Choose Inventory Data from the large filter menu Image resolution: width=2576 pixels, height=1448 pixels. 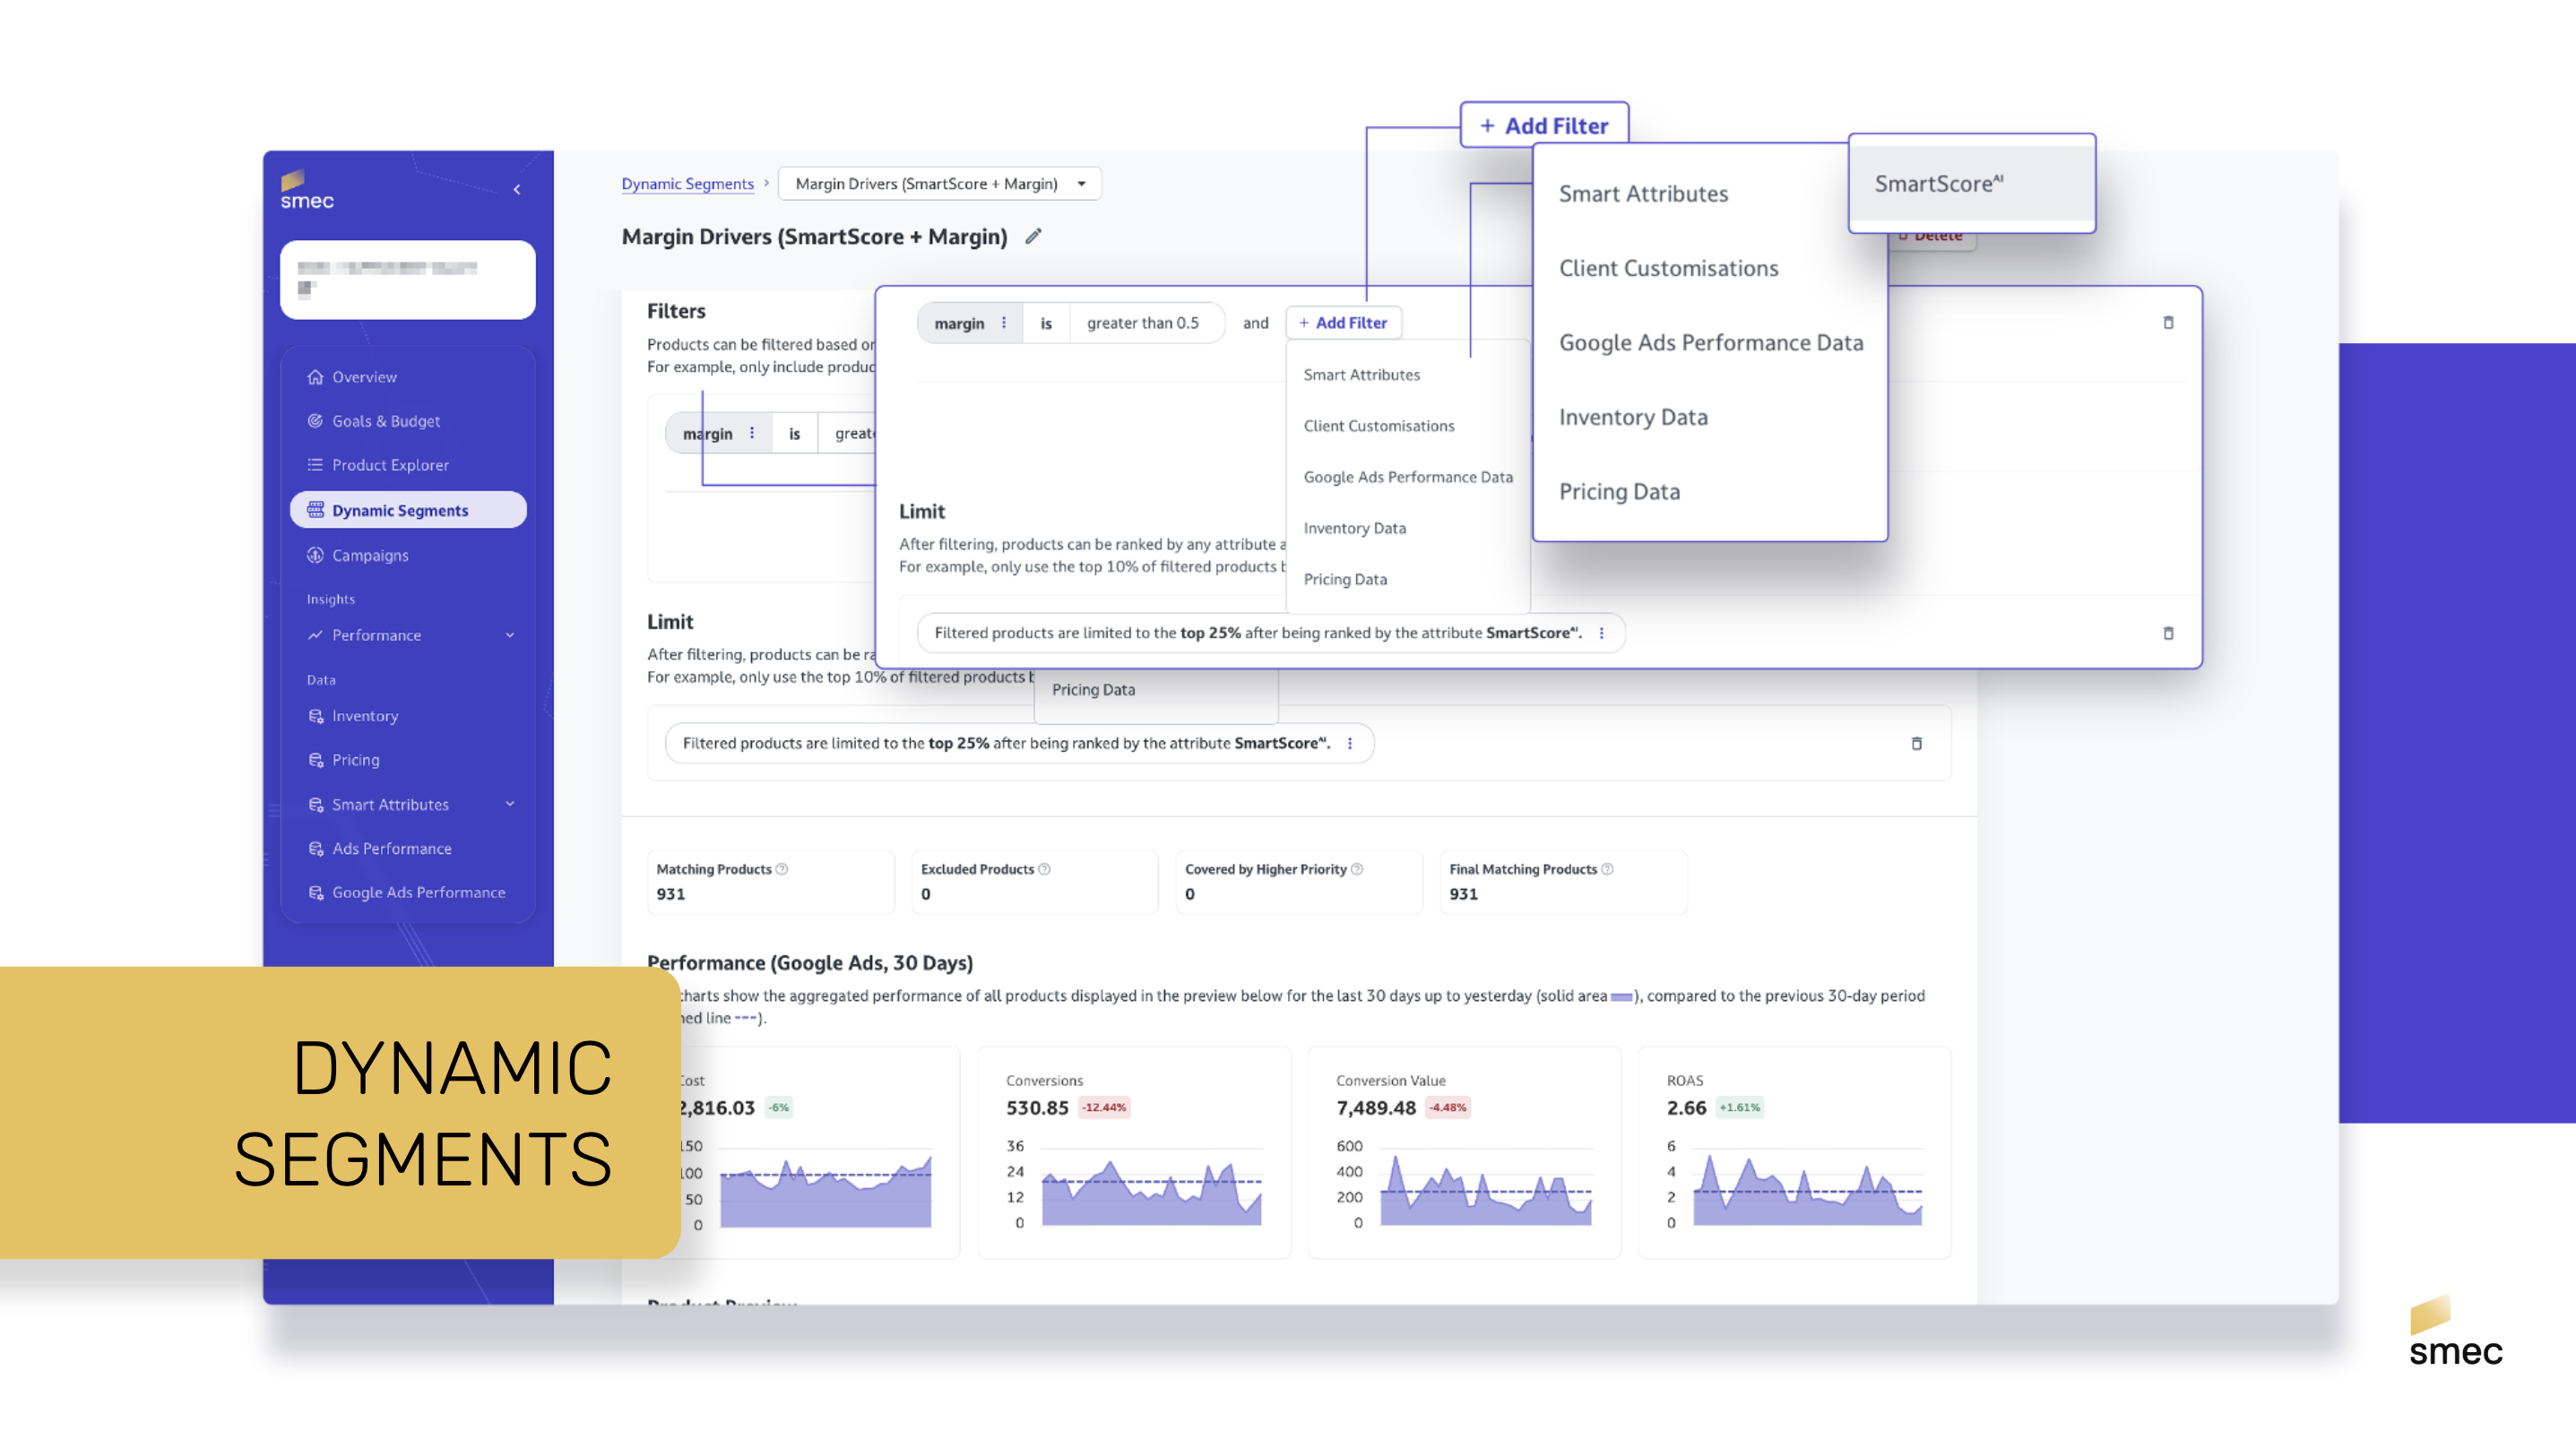(1633, 417)
